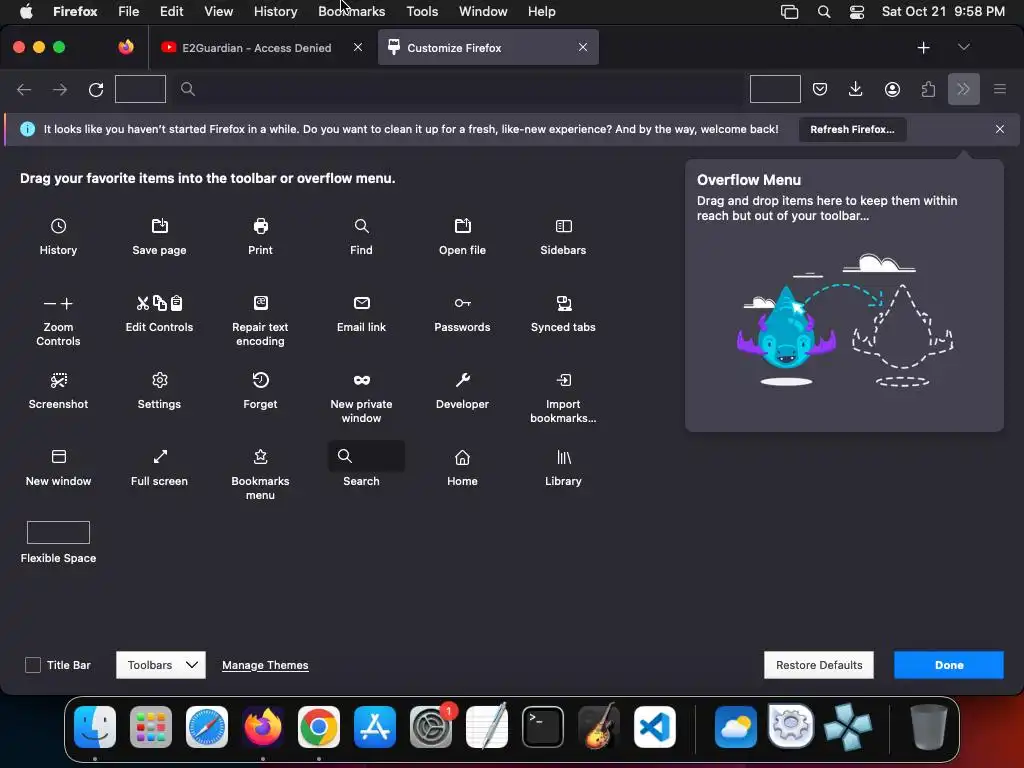1024x768 pixels.
Task: Open Terminal from the Dock
Action: click(x=543, y=727)
